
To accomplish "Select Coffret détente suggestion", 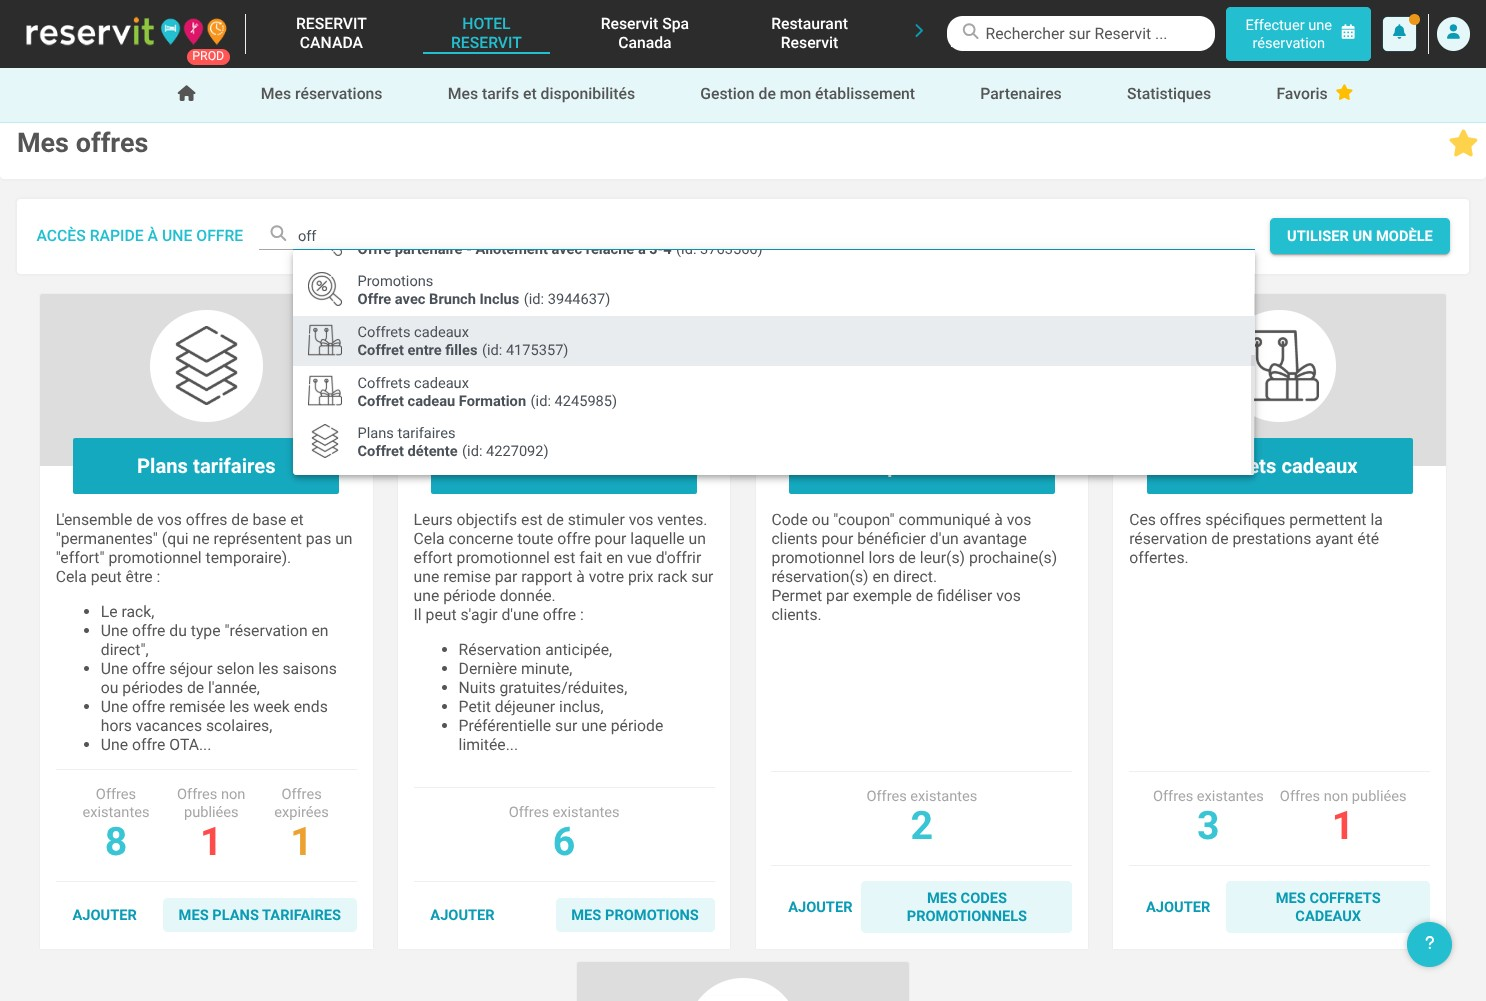I will (x=773, y=442).
